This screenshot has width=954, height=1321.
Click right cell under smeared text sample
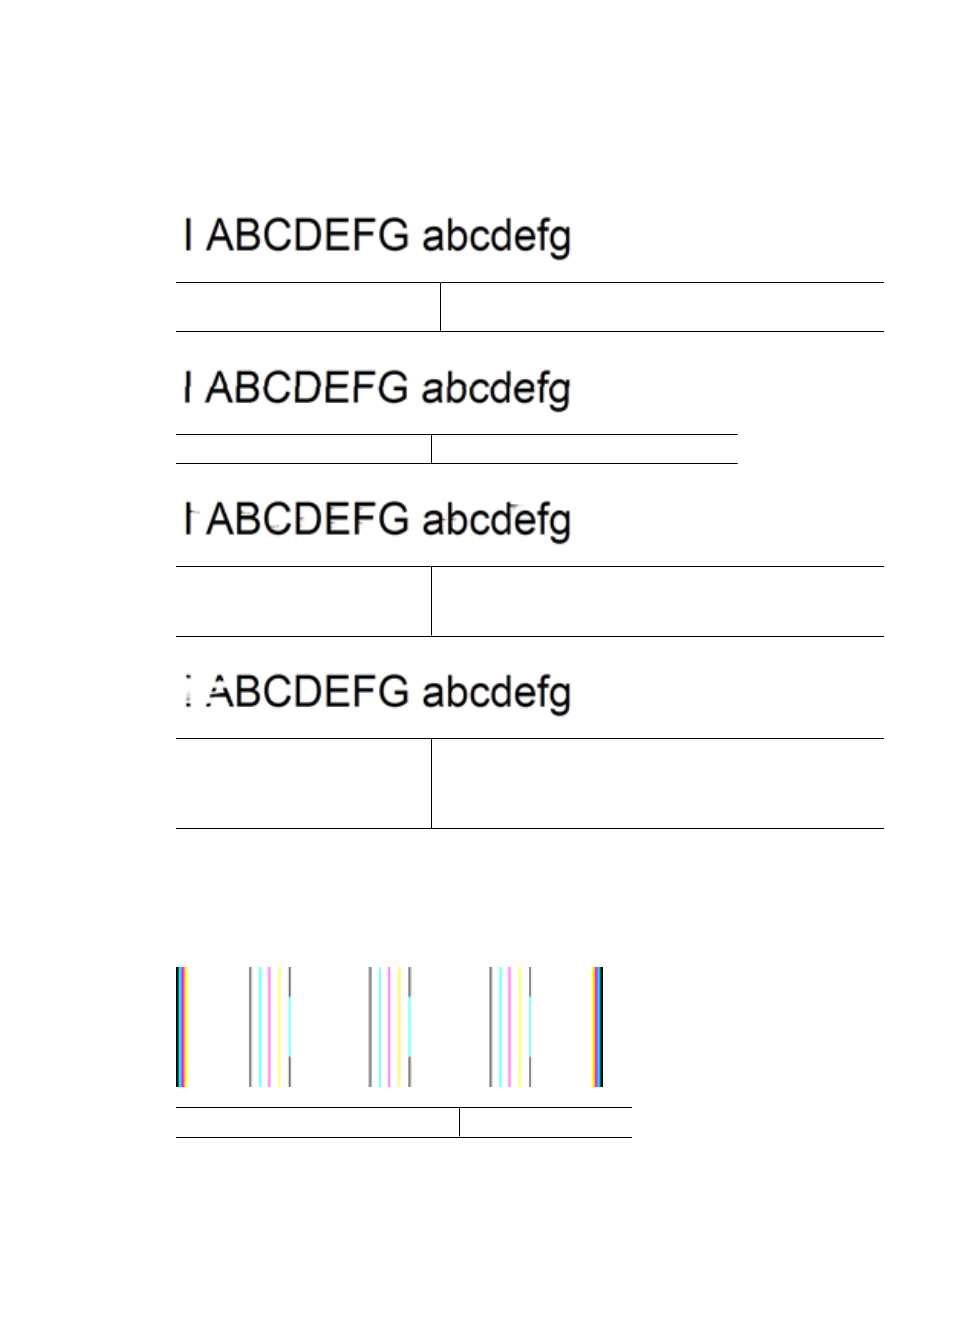click(658, 601)
